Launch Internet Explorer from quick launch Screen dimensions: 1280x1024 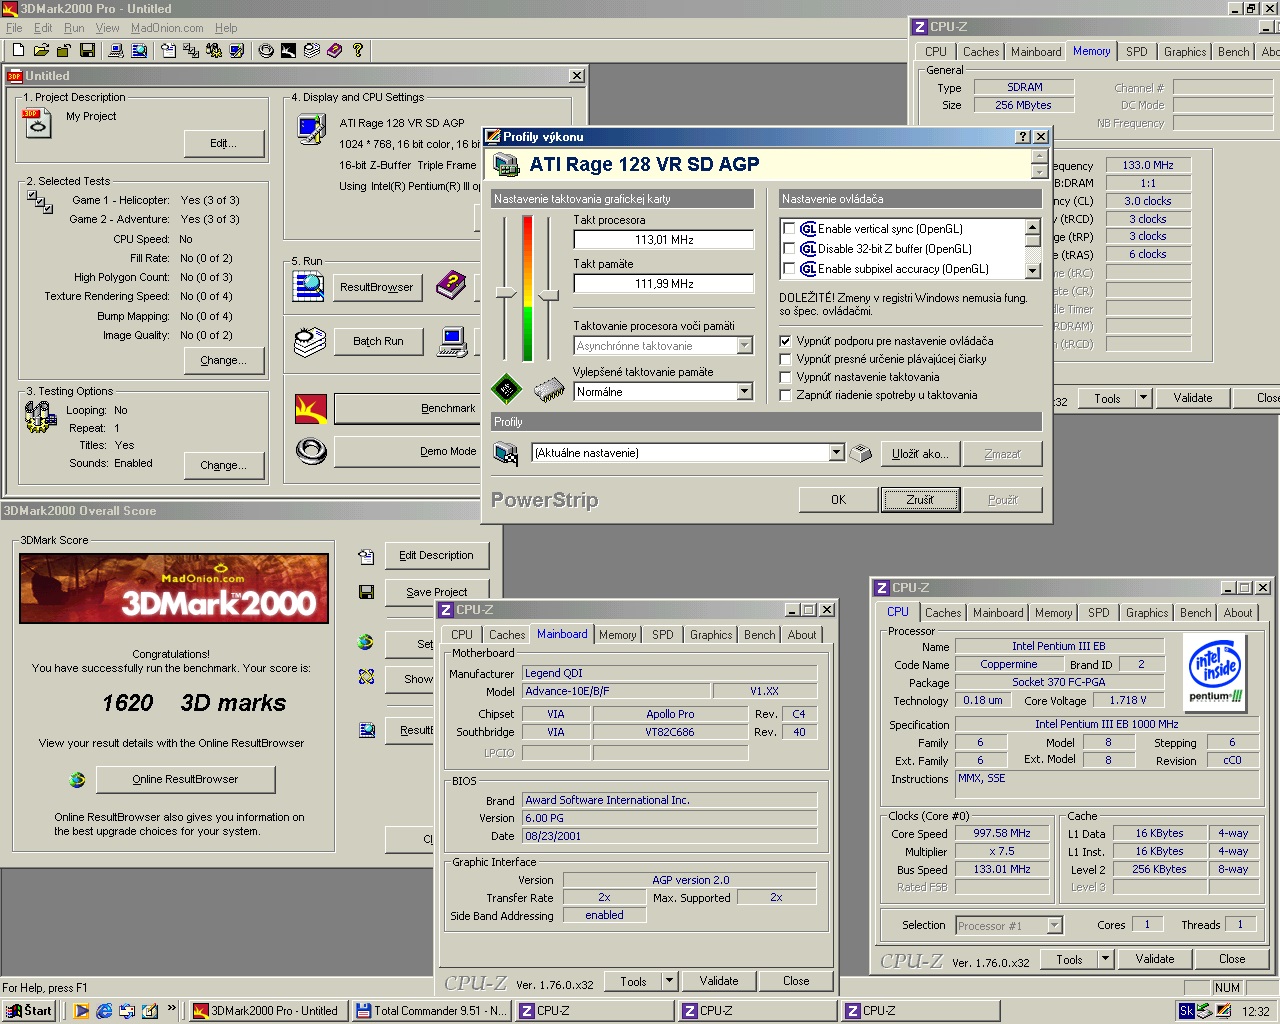[104, 1011]
